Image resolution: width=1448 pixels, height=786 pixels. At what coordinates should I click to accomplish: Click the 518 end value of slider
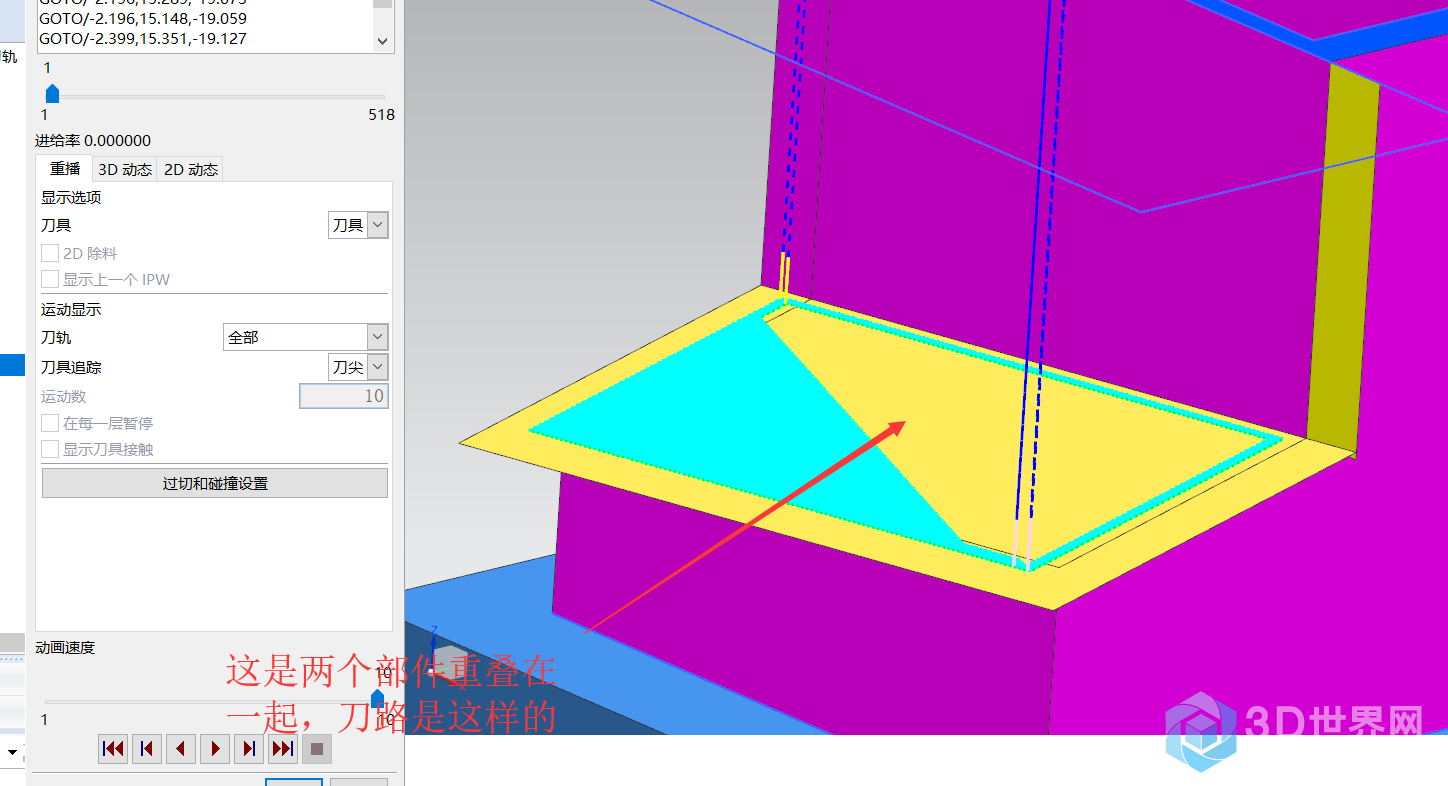(381, 115)
